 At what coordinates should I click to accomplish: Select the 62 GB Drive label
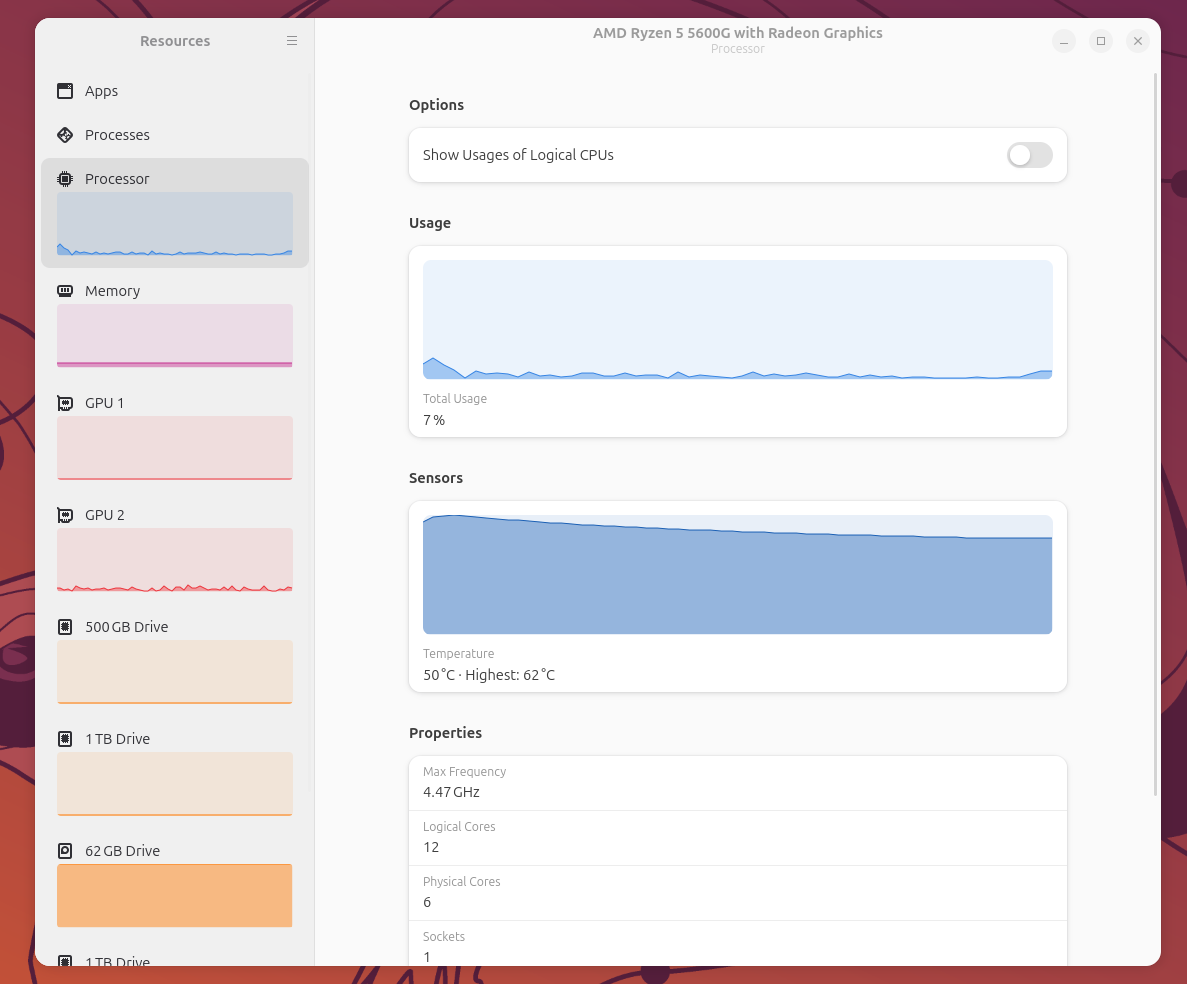[x=123, y=851]
